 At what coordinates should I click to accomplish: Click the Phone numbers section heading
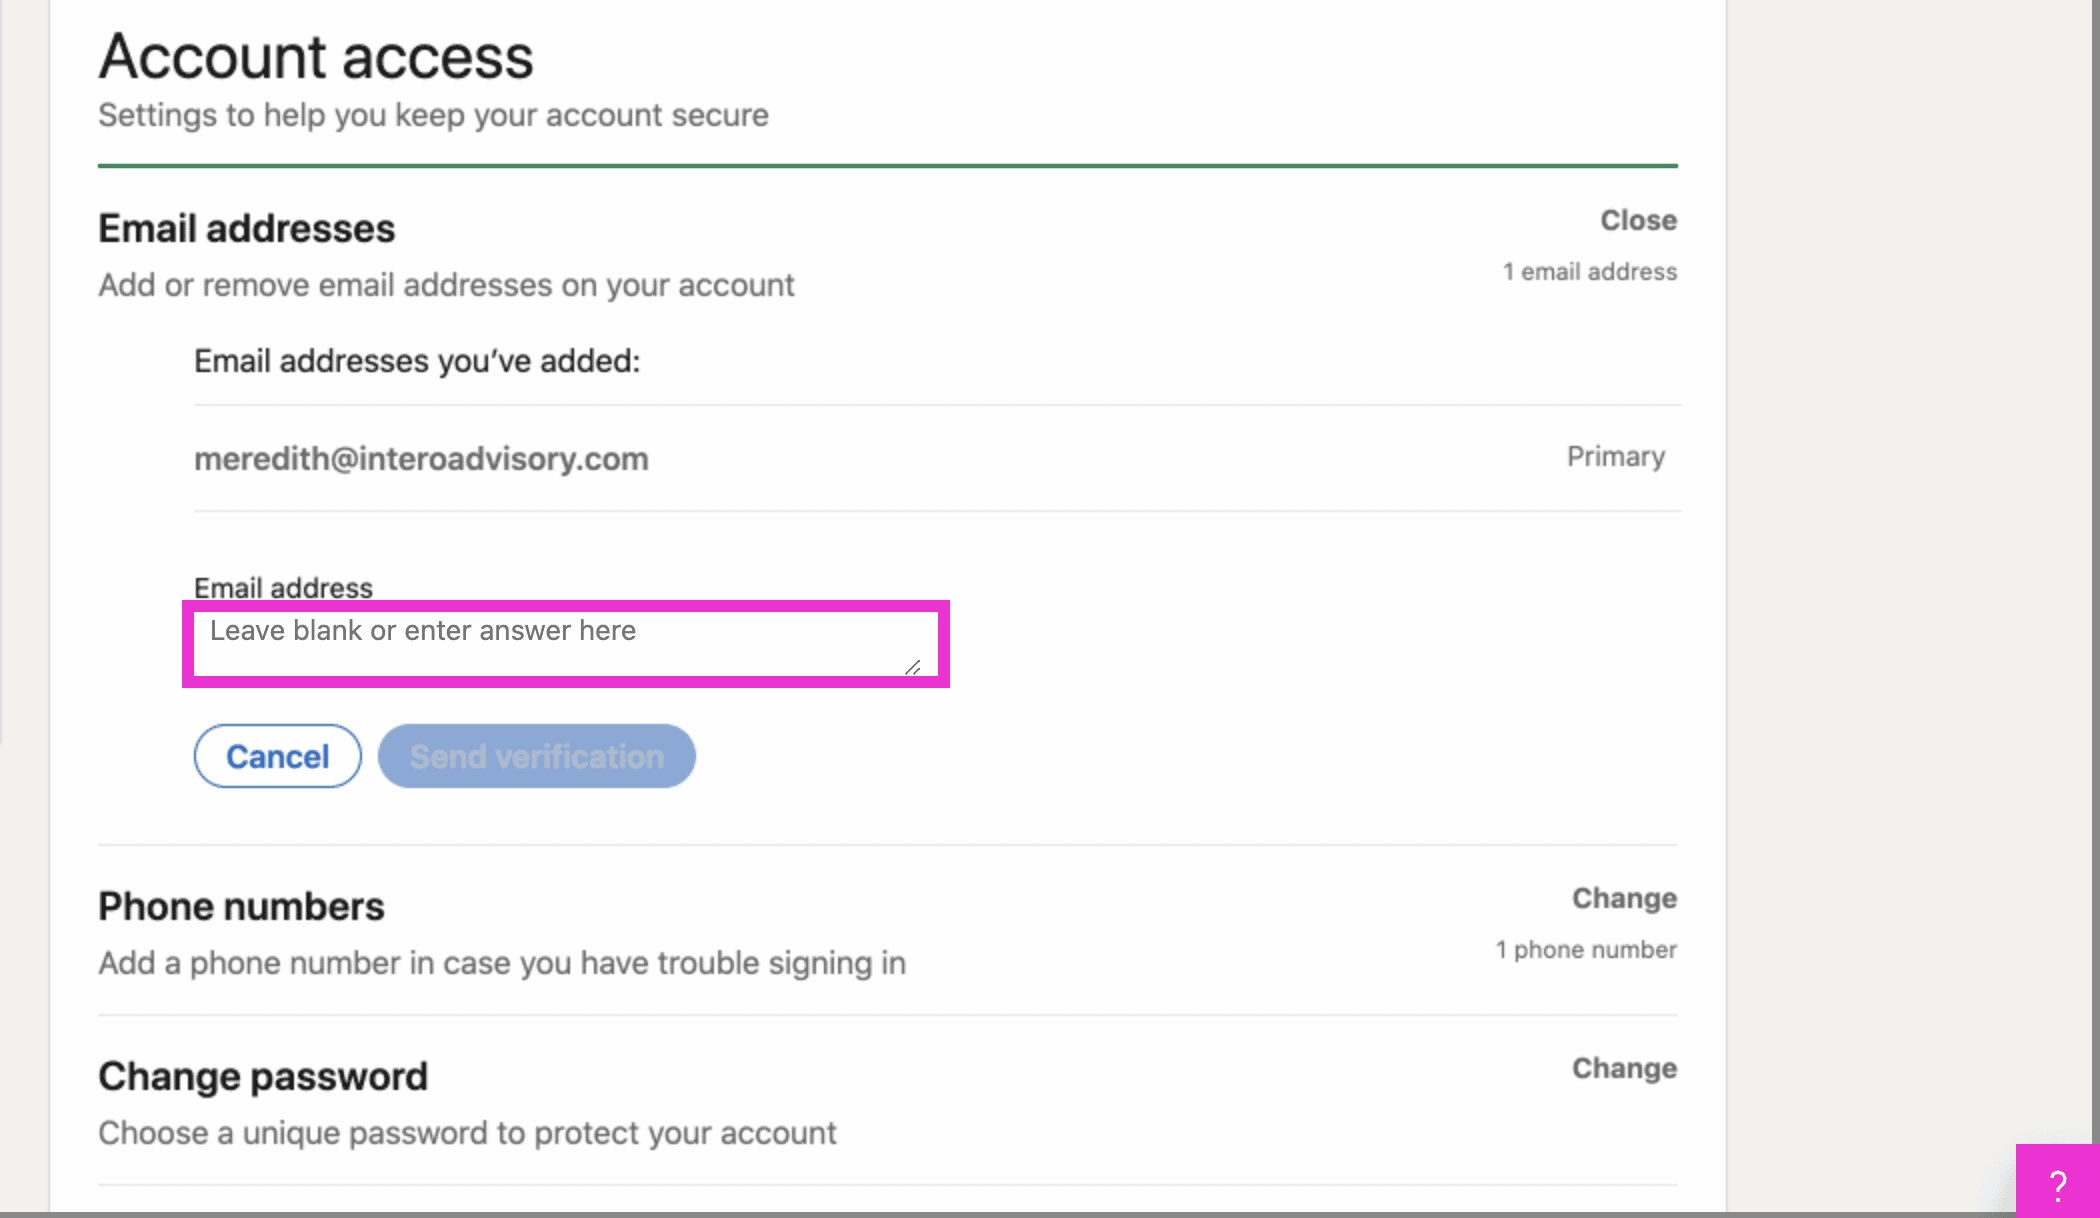click(241, 907)
